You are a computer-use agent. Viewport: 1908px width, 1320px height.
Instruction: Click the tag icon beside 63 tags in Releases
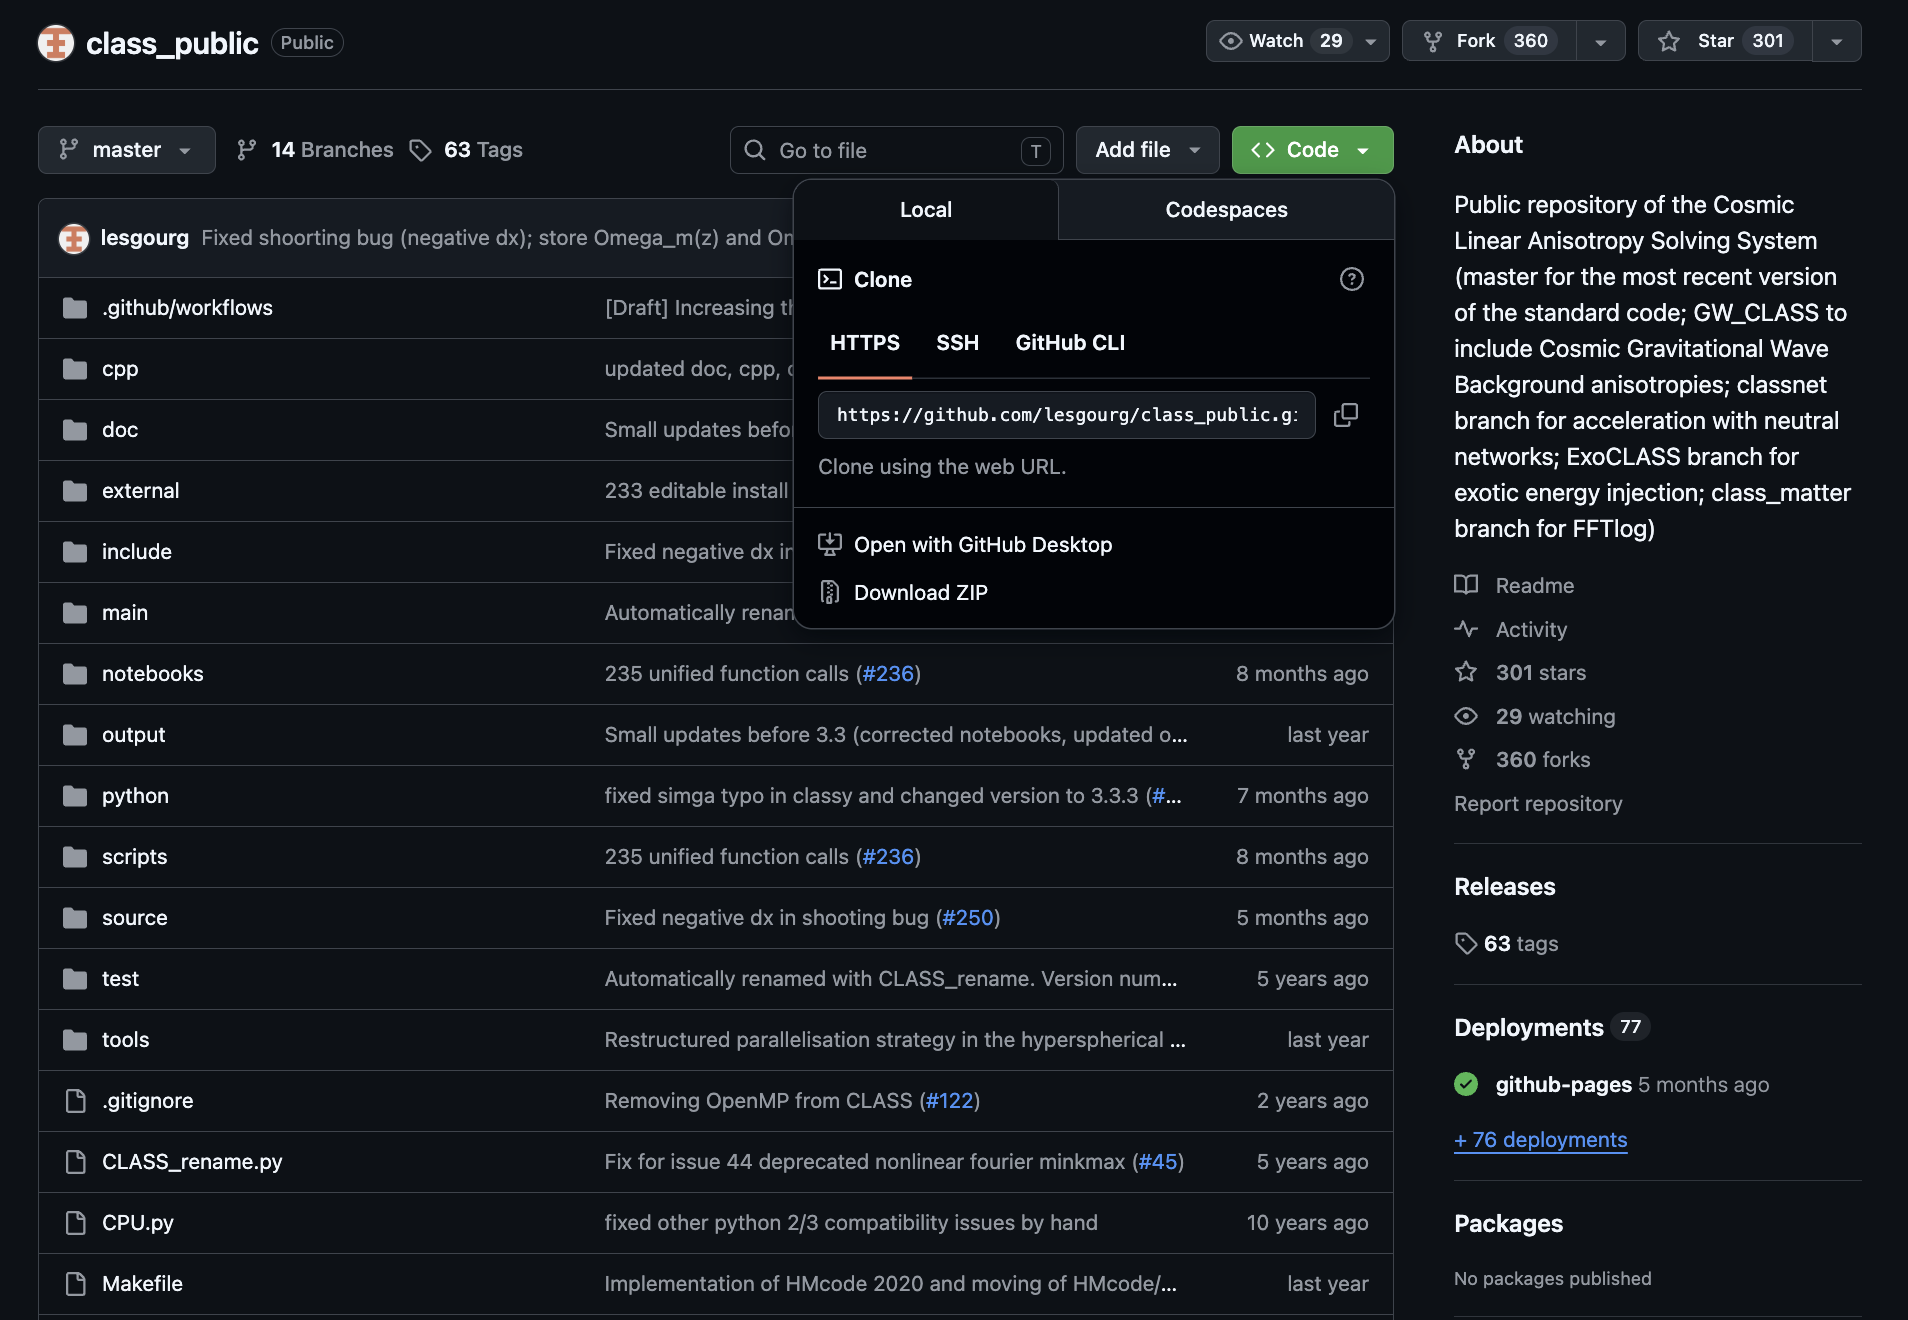point(1466,943)
